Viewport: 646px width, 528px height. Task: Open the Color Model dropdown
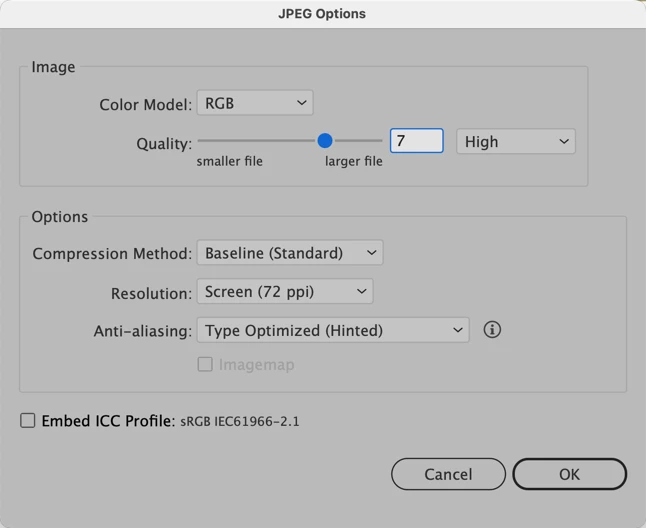pos(255,103)
